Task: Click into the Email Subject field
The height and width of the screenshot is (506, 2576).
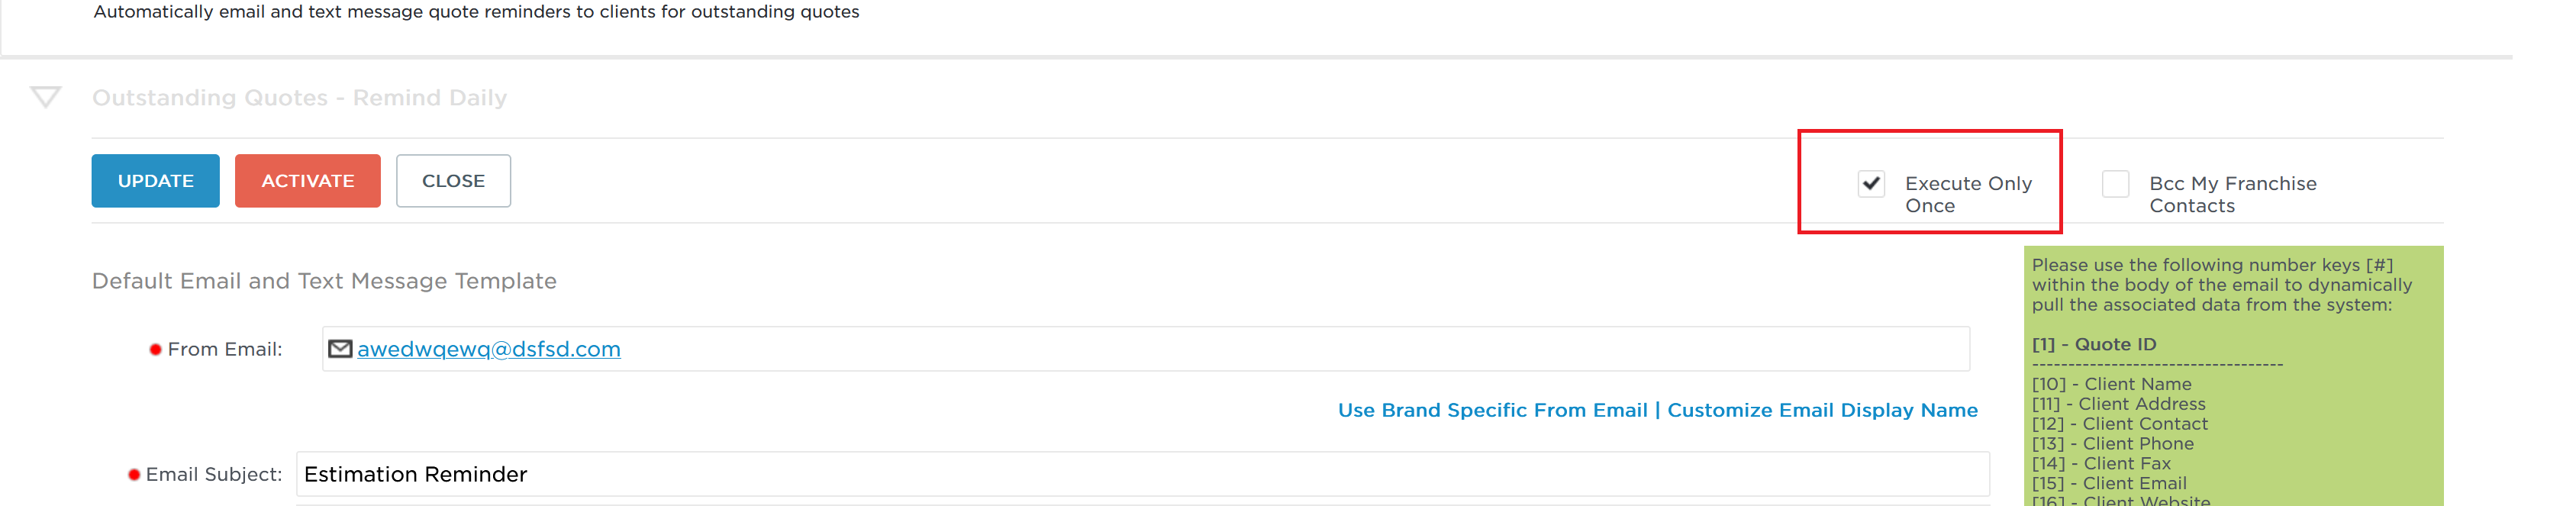Action: pos(1142,474)
